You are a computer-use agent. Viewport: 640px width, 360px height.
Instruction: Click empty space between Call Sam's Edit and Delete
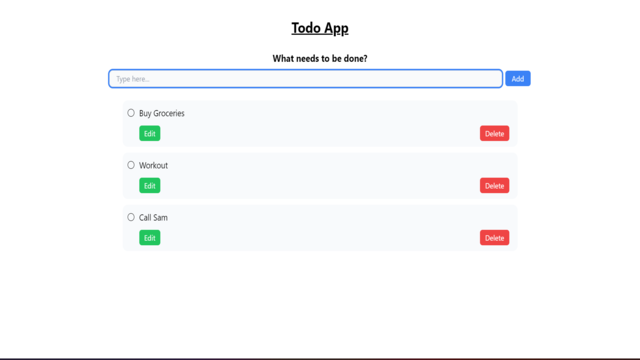pyautogui.click(x=320, y=238)
